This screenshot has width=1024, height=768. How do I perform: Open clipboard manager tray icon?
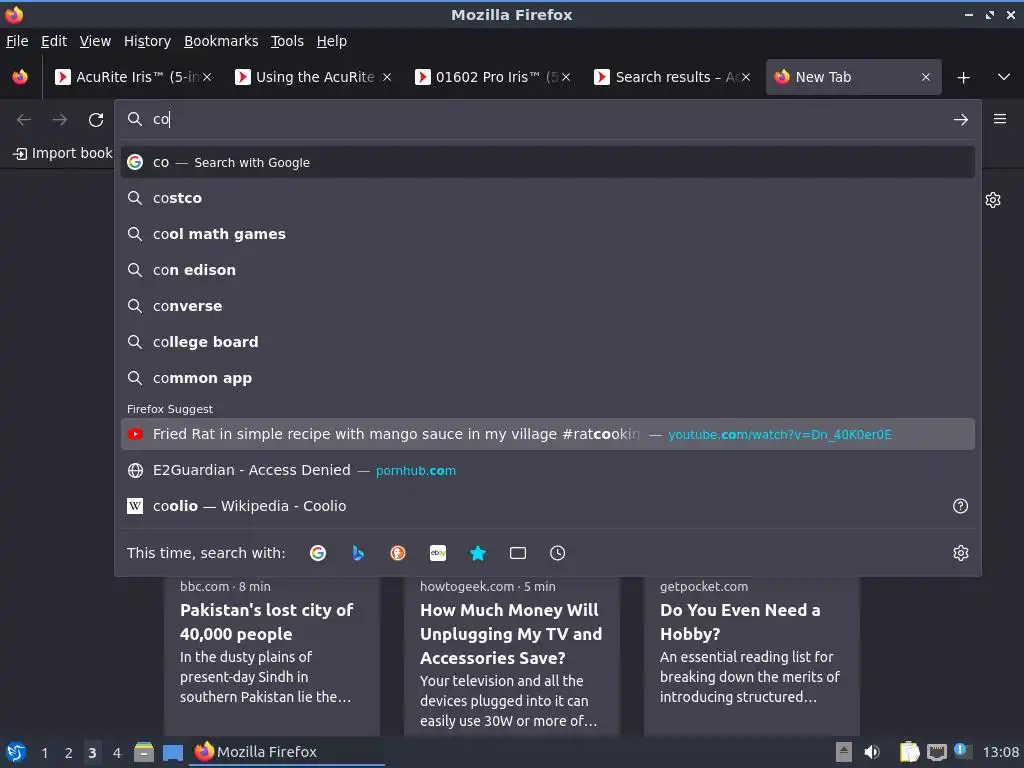click(909, 752)
